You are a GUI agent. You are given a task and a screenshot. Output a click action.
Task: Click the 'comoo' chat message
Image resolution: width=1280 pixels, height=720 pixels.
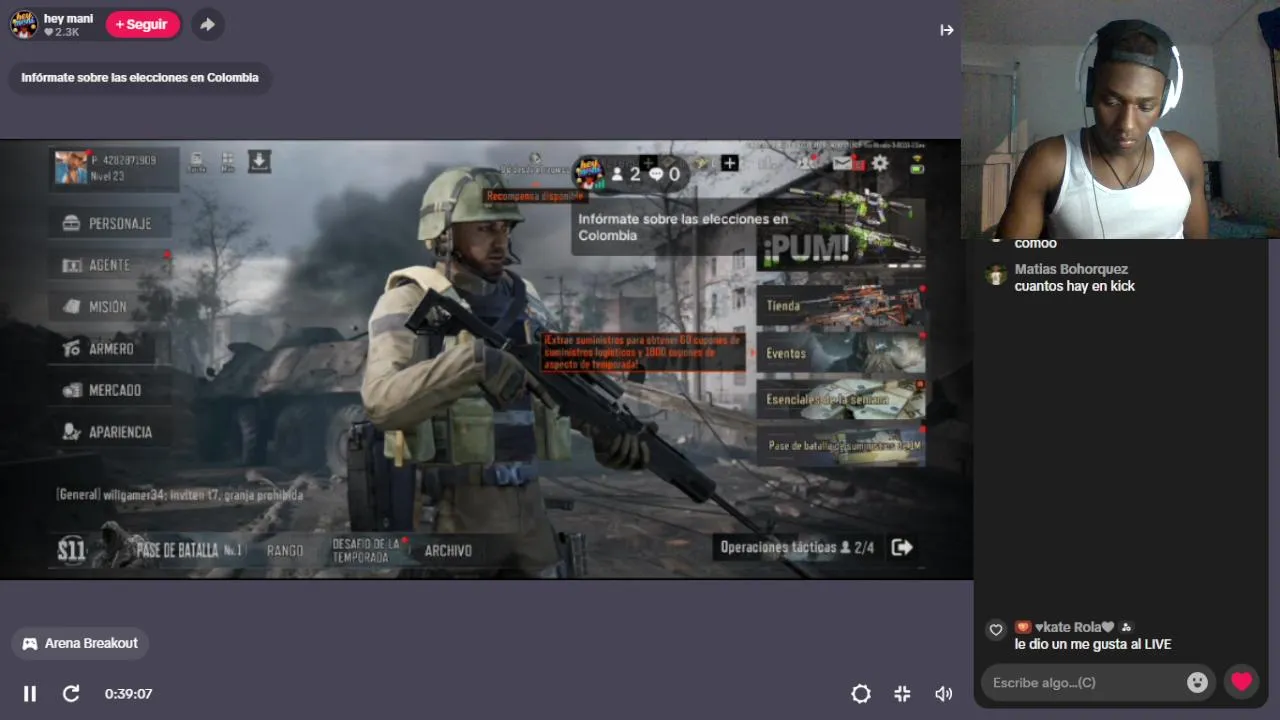1035,243
